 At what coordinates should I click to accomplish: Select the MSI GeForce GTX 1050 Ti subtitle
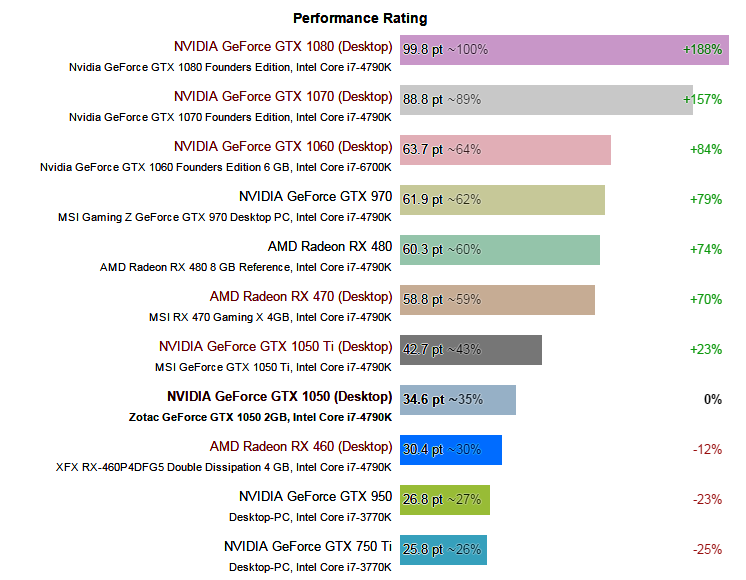[x=274, y=367]
